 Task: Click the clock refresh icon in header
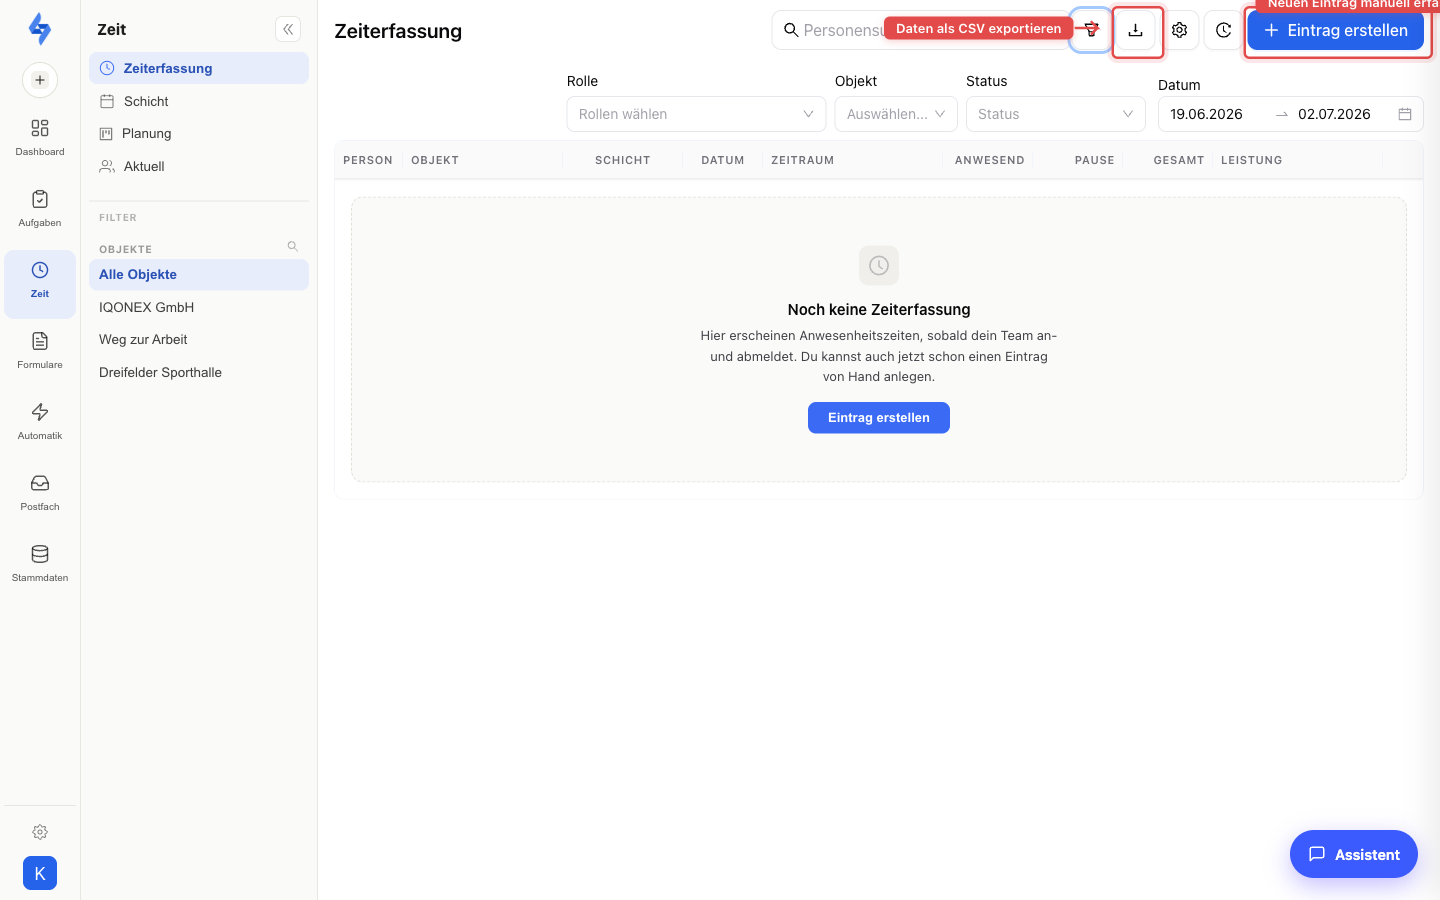click(1223, 31)
